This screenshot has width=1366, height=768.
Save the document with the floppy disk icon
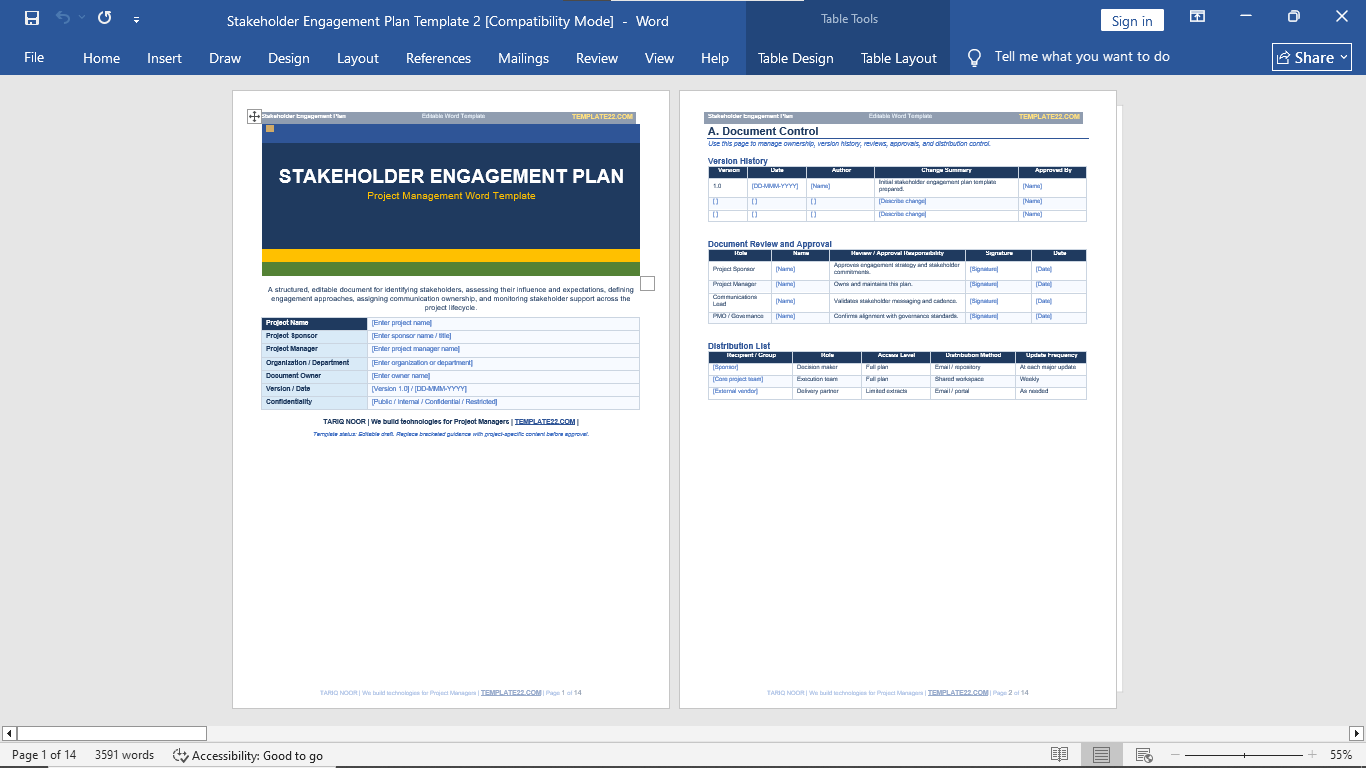pyautogui.click(x=32, y=18)
